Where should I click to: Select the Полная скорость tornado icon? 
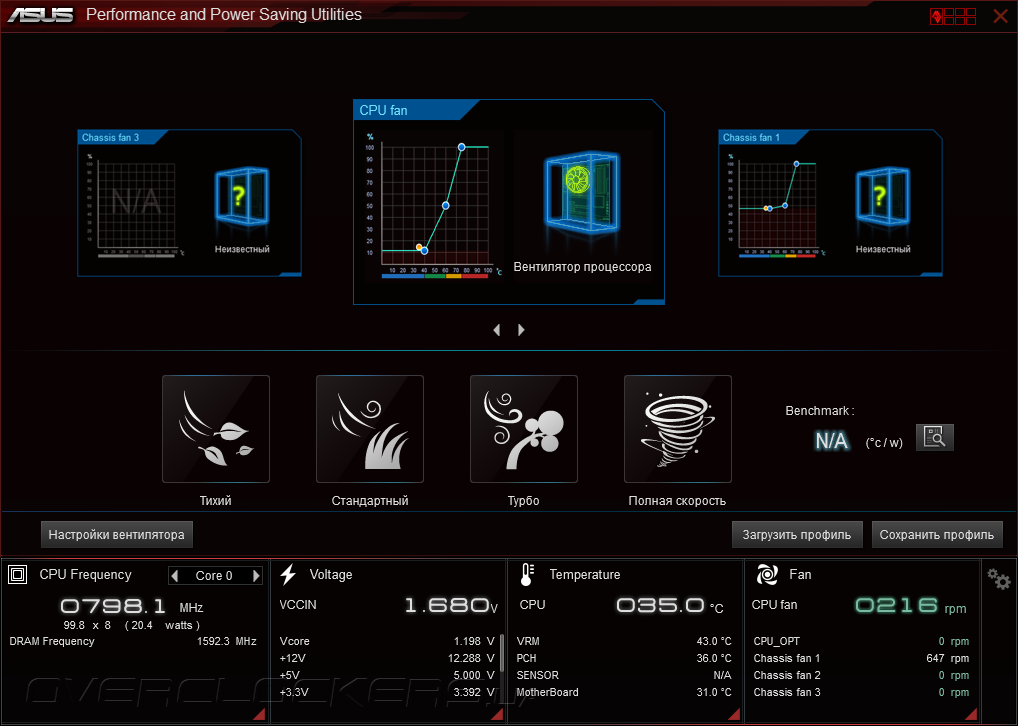677,429
